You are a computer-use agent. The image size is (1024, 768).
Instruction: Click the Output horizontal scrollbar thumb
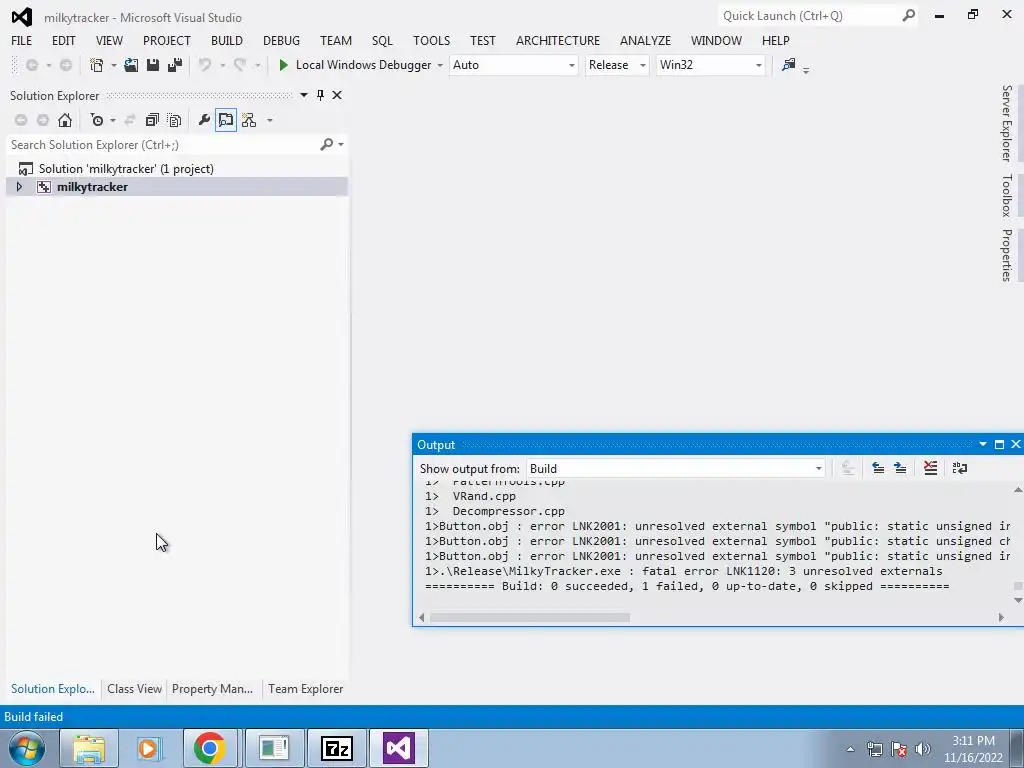point(530,617)
